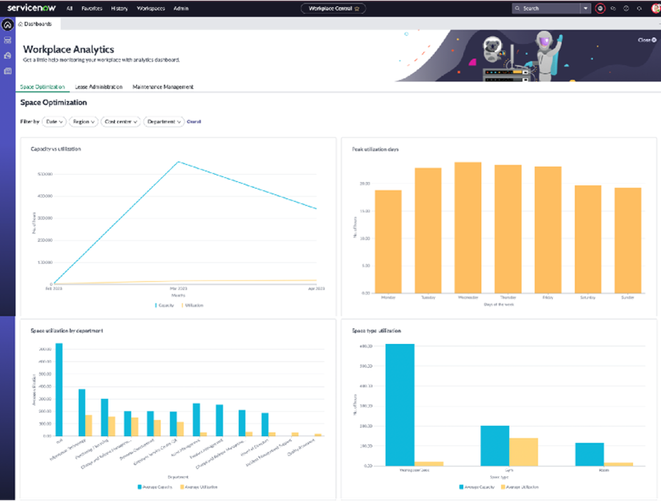
Task: Click the Capacity vs utilization chart title
Action: click(56, 149)
